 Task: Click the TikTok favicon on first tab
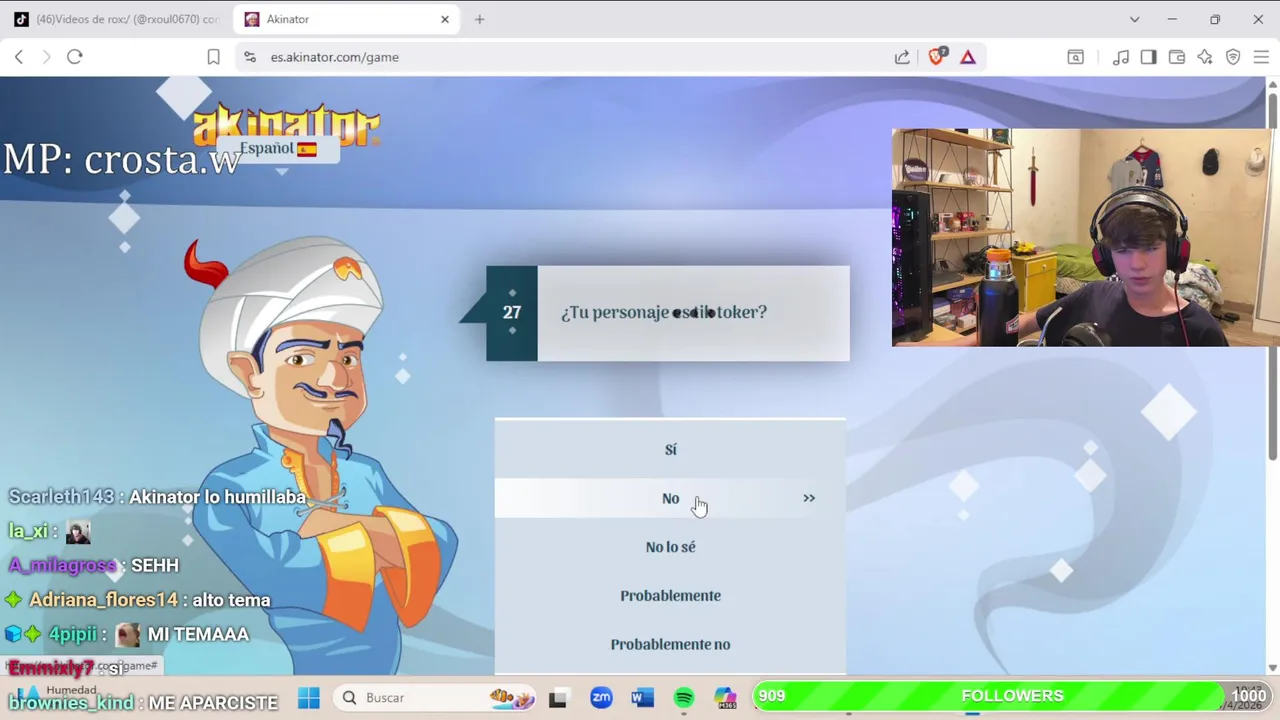tap(21, 19)
